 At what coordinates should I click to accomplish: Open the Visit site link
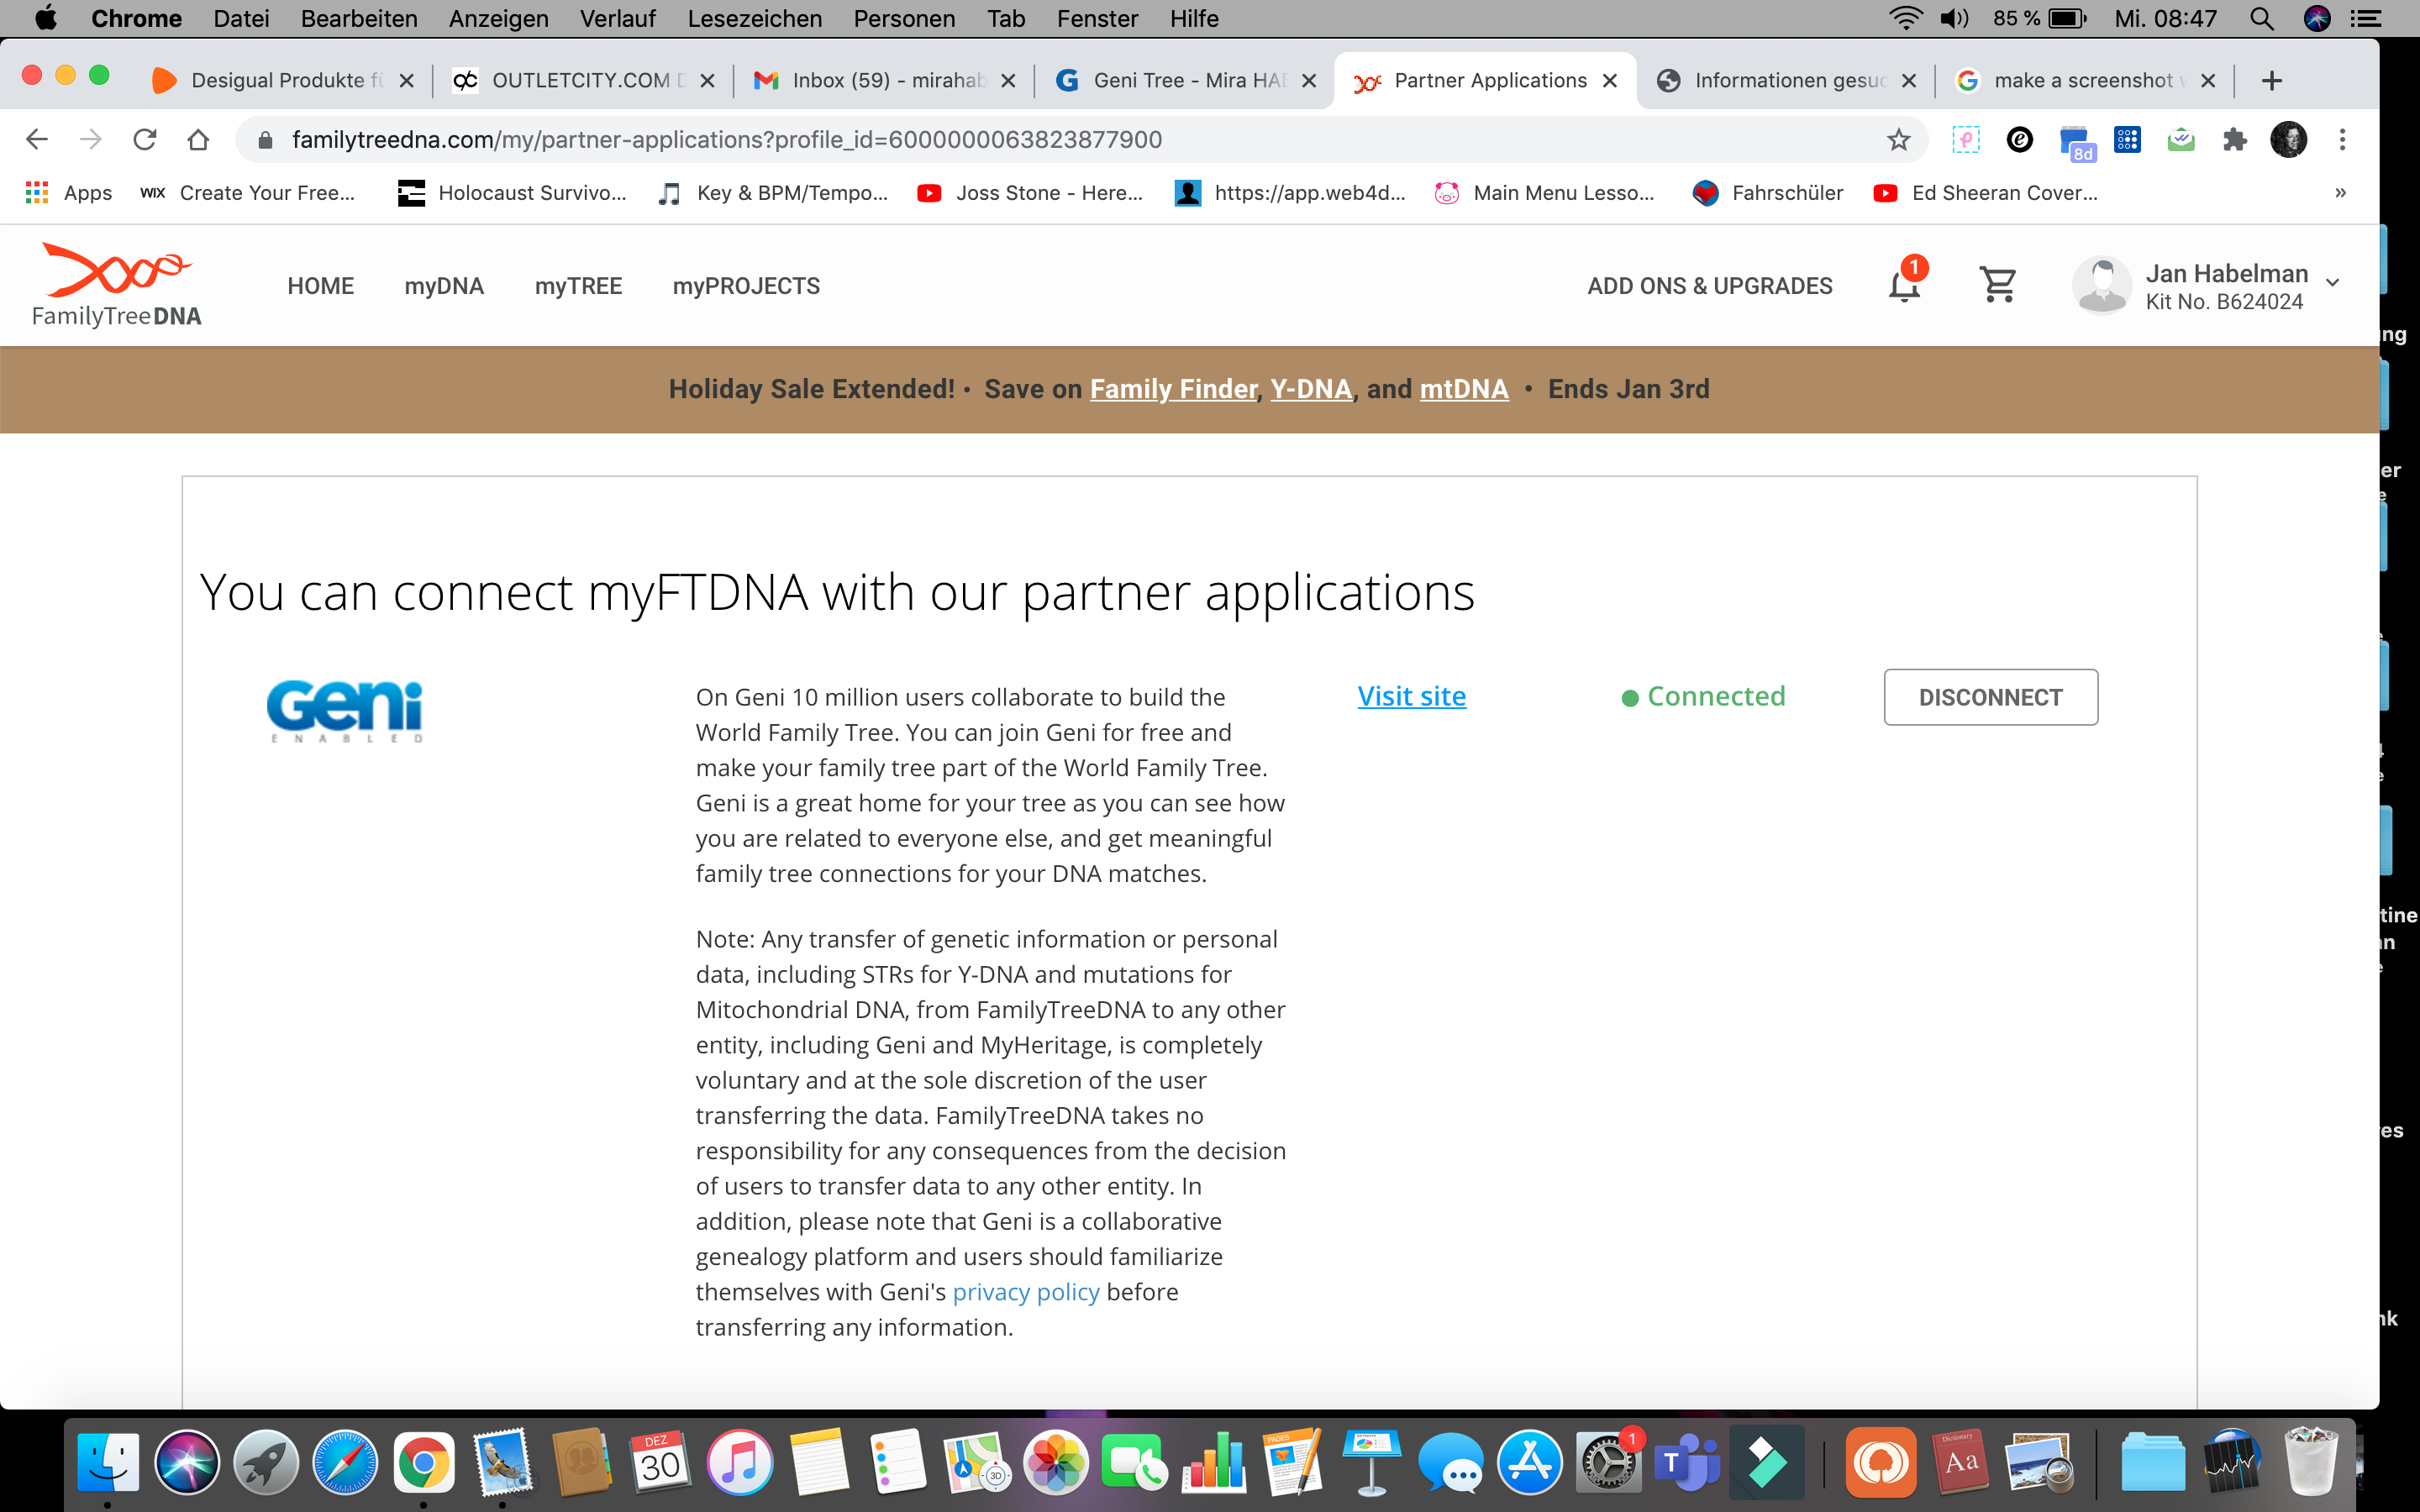[1411, 696]
